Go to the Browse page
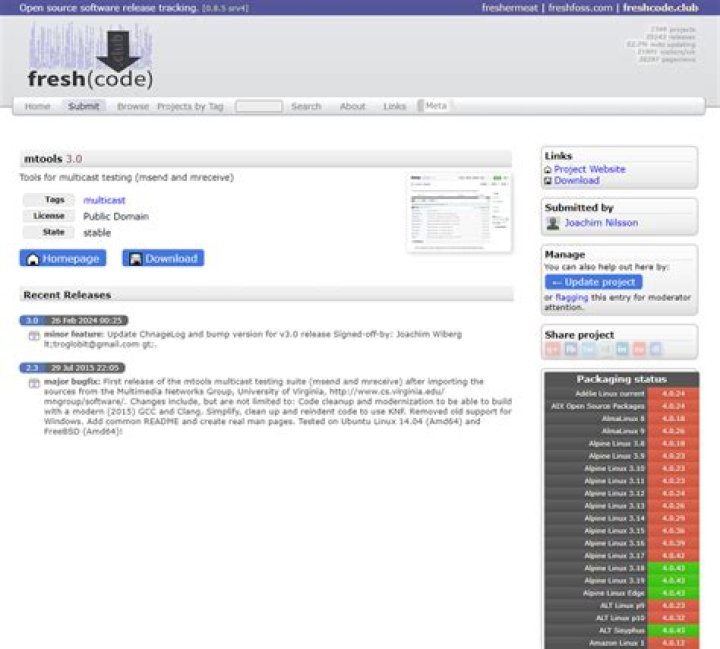The image size is (720, 649). tap(132, 106)
